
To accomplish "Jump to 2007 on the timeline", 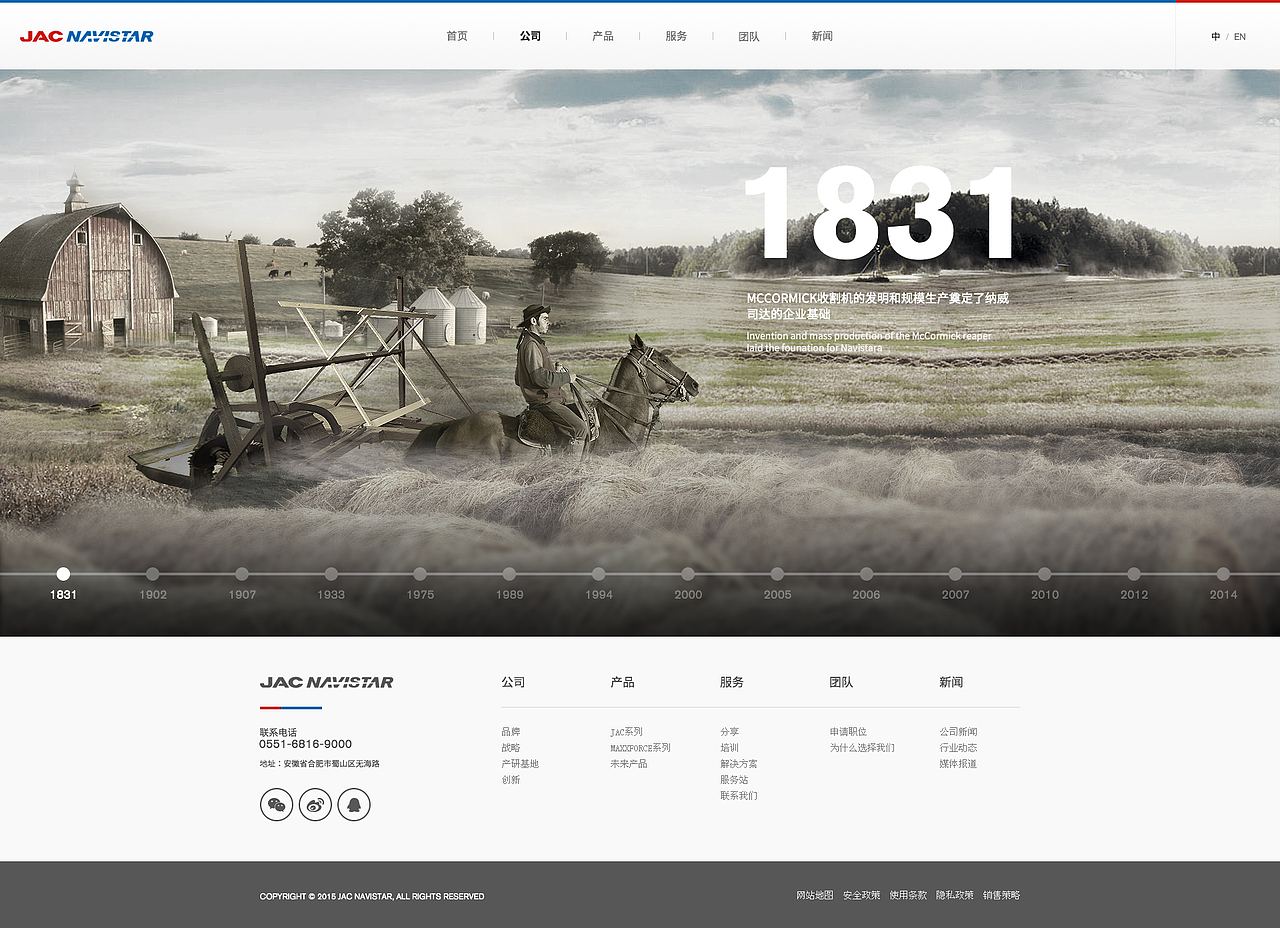I will tap(955, 574).
